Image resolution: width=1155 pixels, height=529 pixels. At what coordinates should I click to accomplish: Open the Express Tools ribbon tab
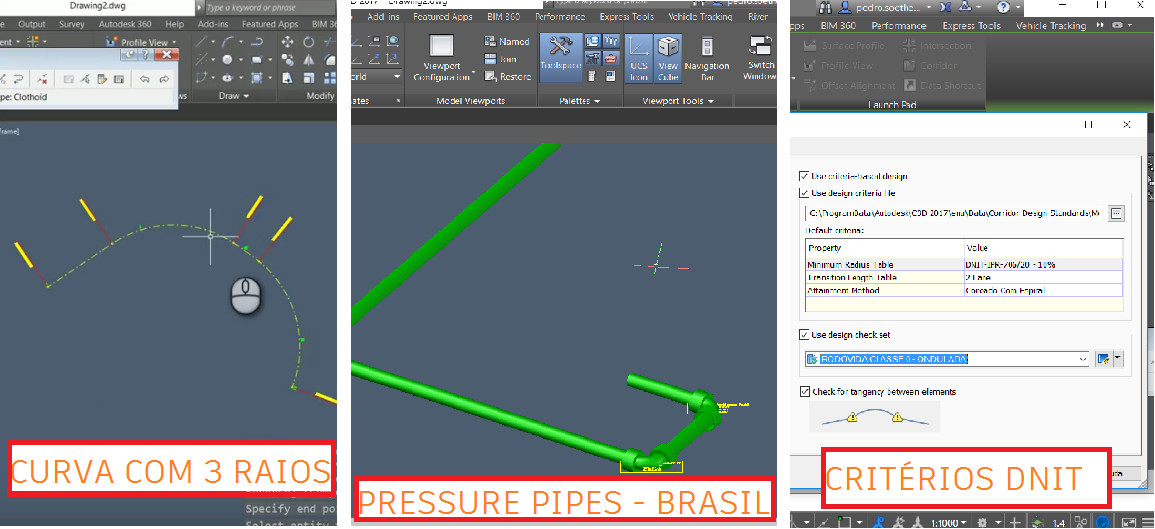click(629, 17)
